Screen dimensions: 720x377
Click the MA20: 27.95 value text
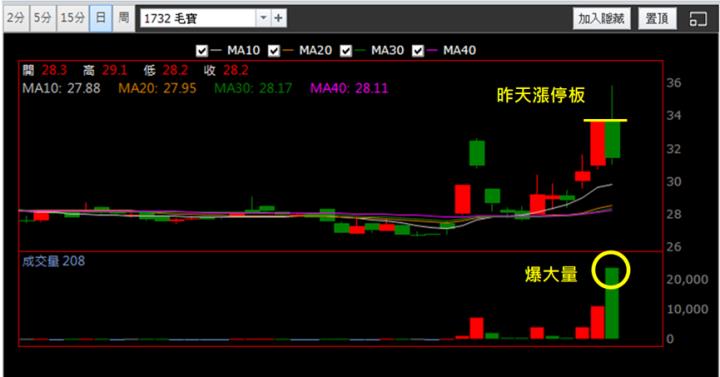click(158, 88)
